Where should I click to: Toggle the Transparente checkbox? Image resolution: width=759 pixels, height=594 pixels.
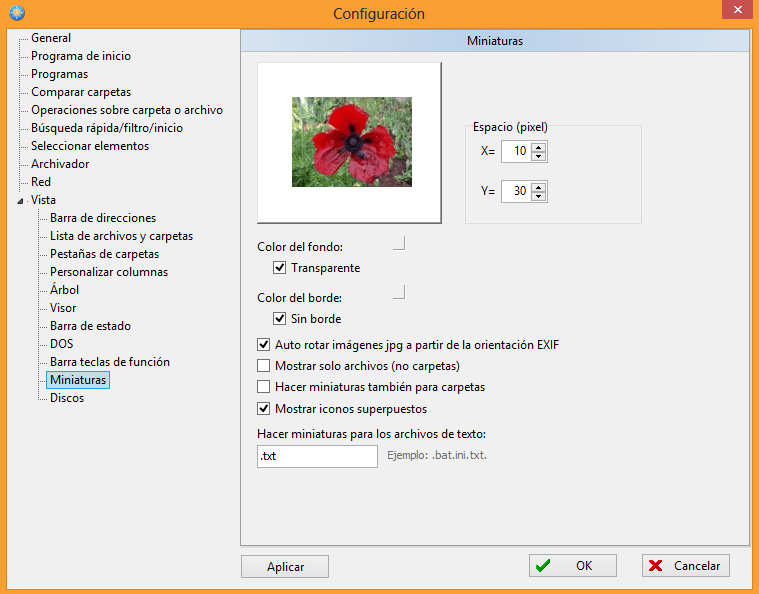coord(279,268)
